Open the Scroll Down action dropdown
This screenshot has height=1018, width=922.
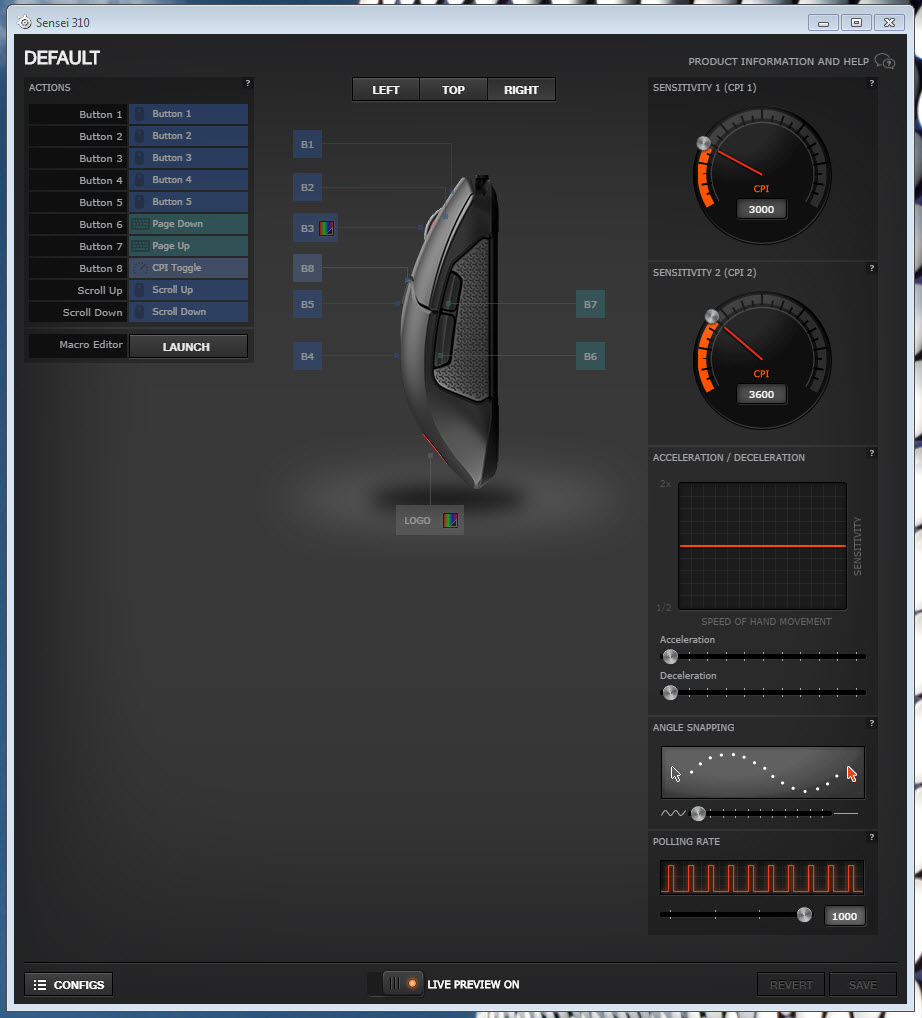tap(188, 312)
